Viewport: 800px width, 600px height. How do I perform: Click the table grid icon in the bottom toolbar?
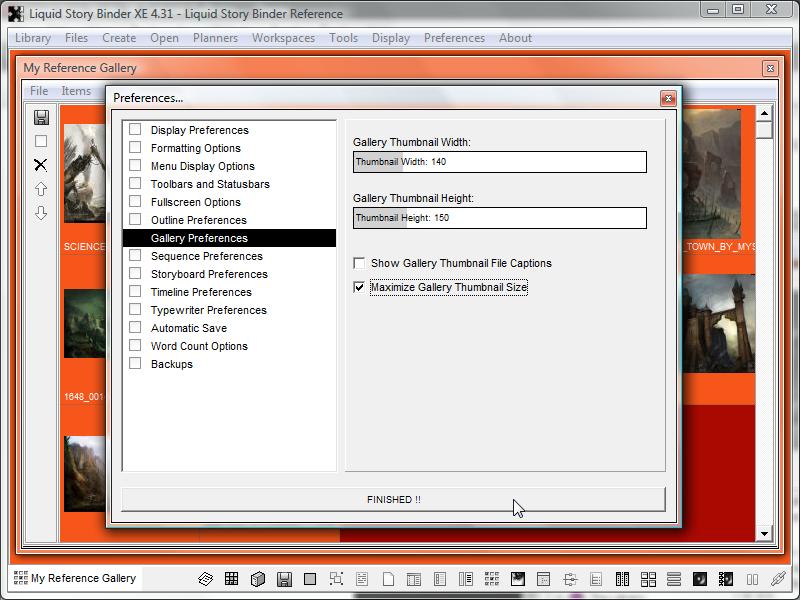coord(231,579)
